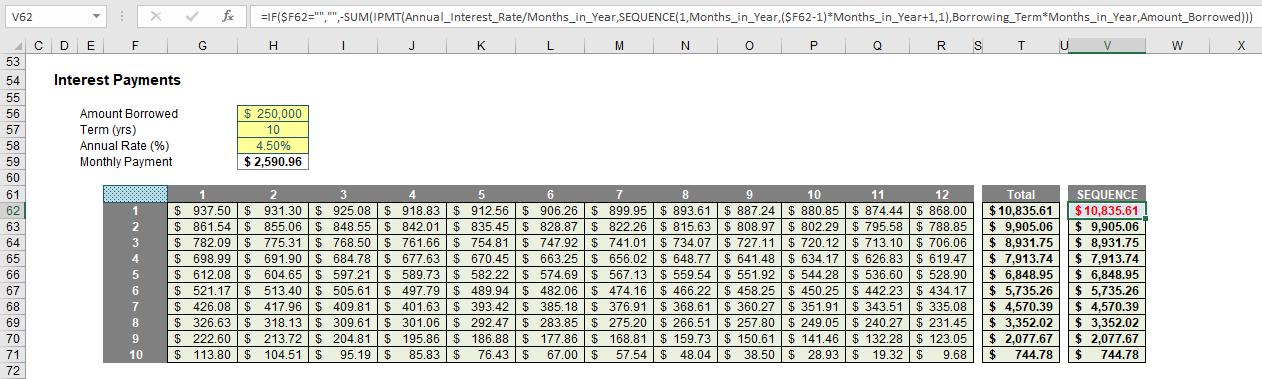Screen dimensions: 1262x379
Task: Select row 62 header
Action: pos(14,211)
